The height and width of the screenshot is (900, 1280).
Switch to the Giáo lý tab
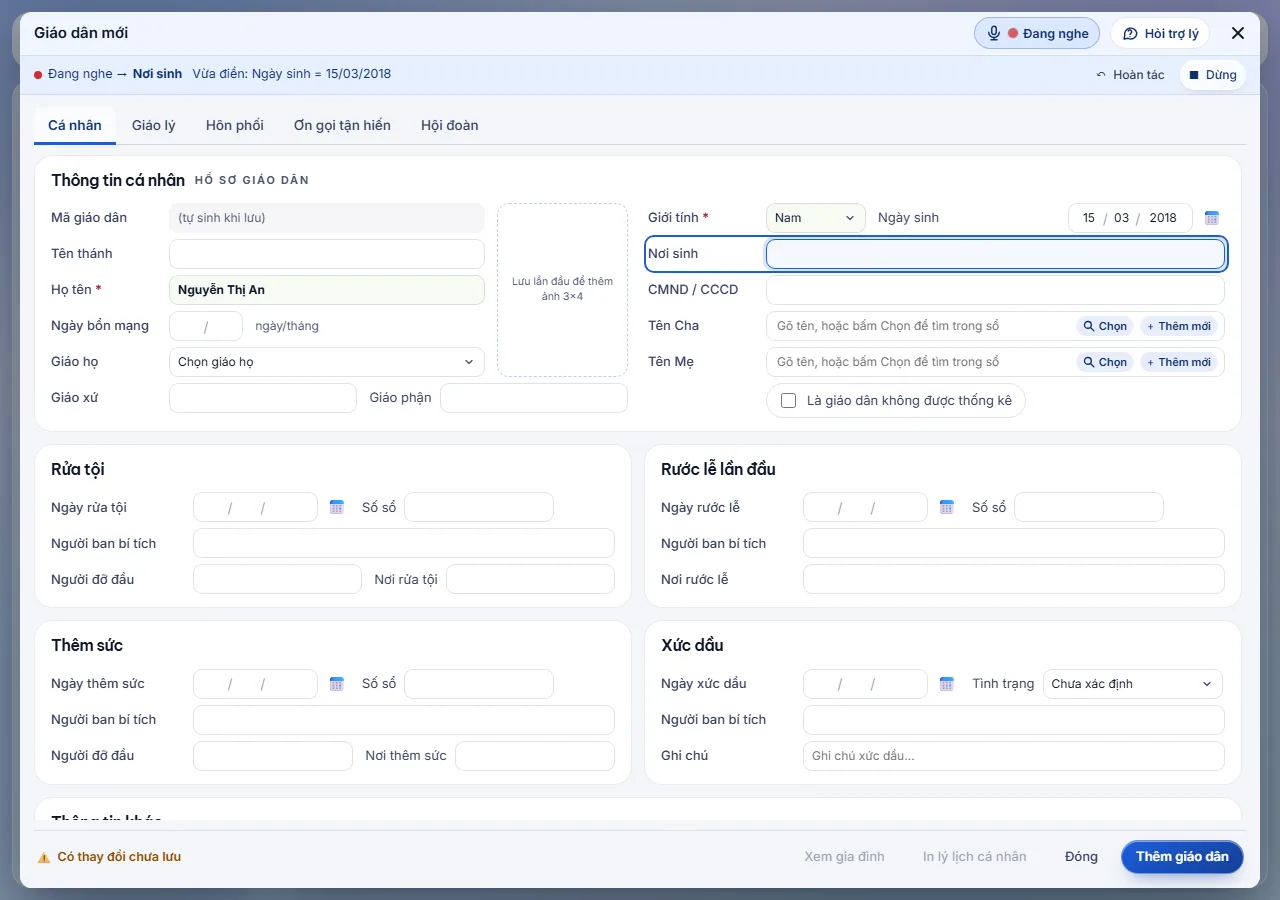point(154,125)
